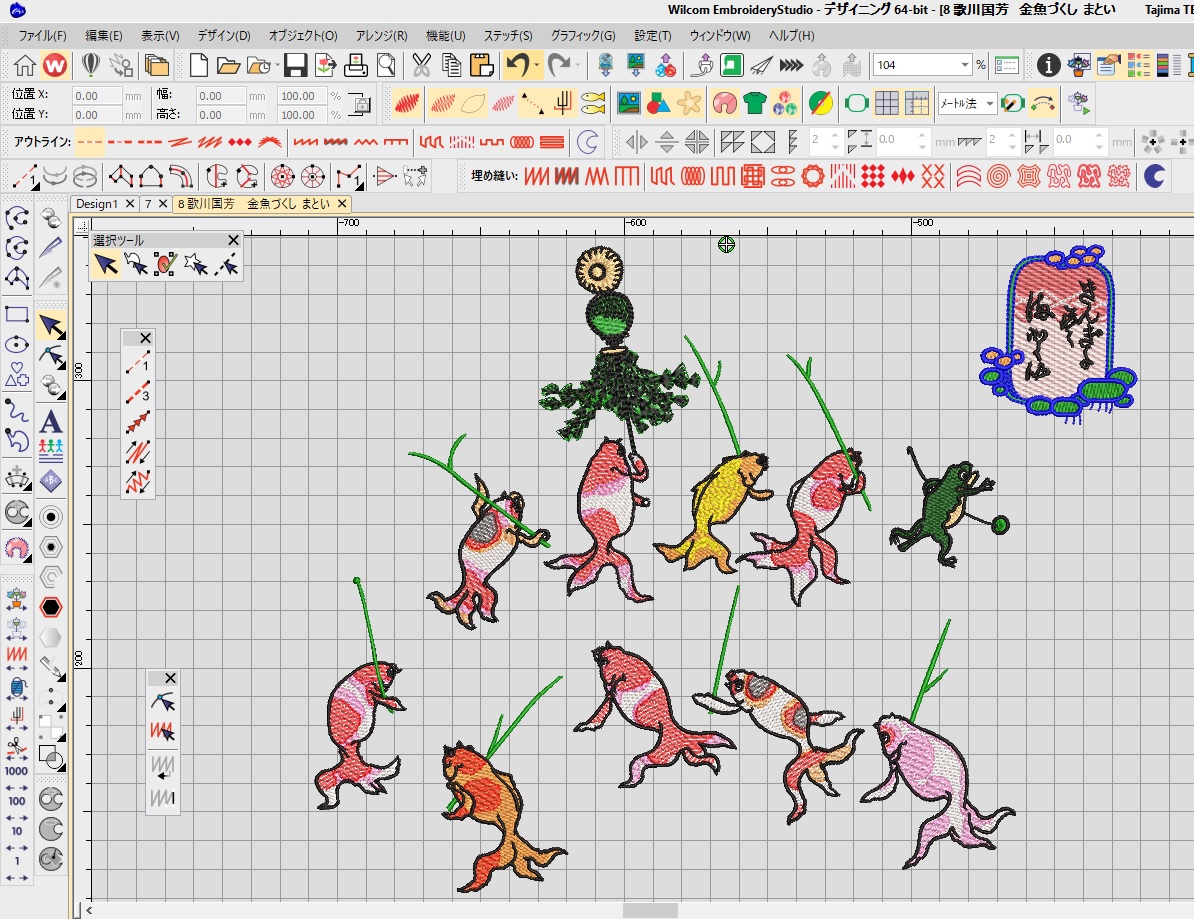
Task: Toggle the color-wheel display icon with red slash
Action: click(821, 103)
